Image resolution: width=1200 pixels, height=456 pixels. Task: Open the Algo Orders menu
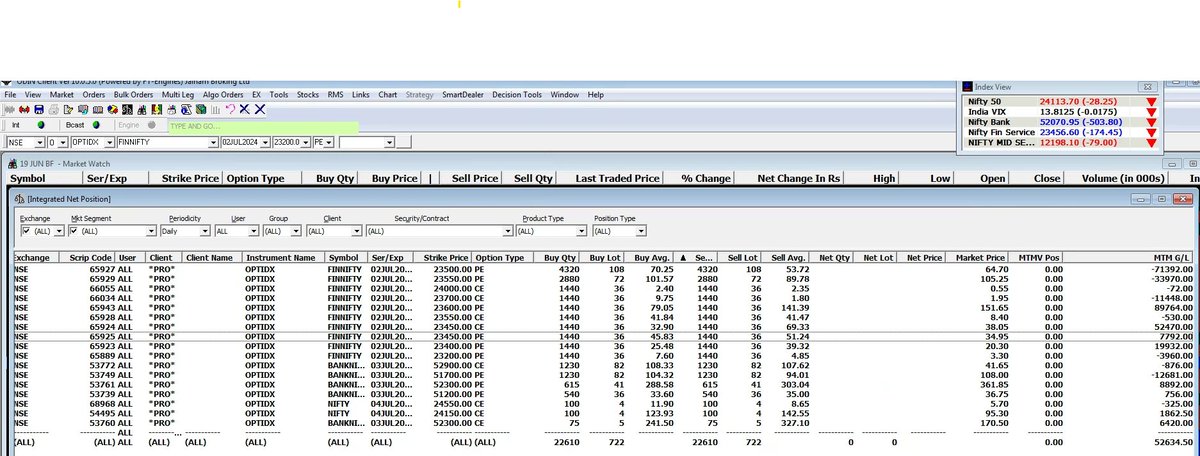click(223, 94)
